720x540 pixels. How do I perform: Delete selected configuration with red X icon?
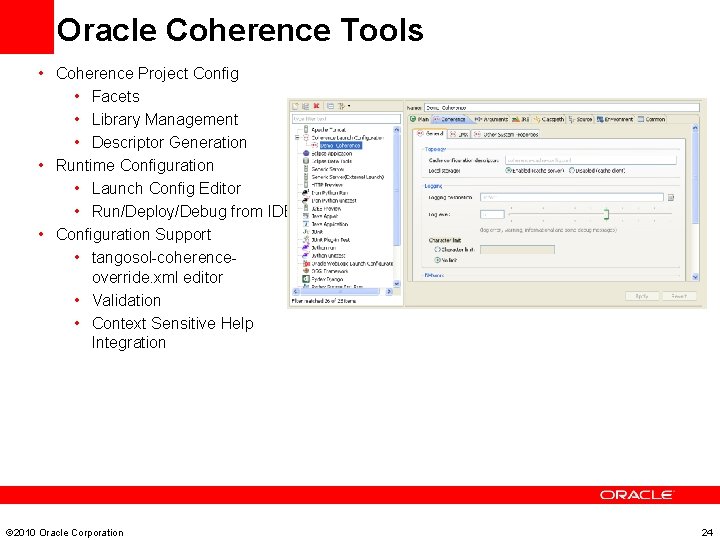click(316, 106)
